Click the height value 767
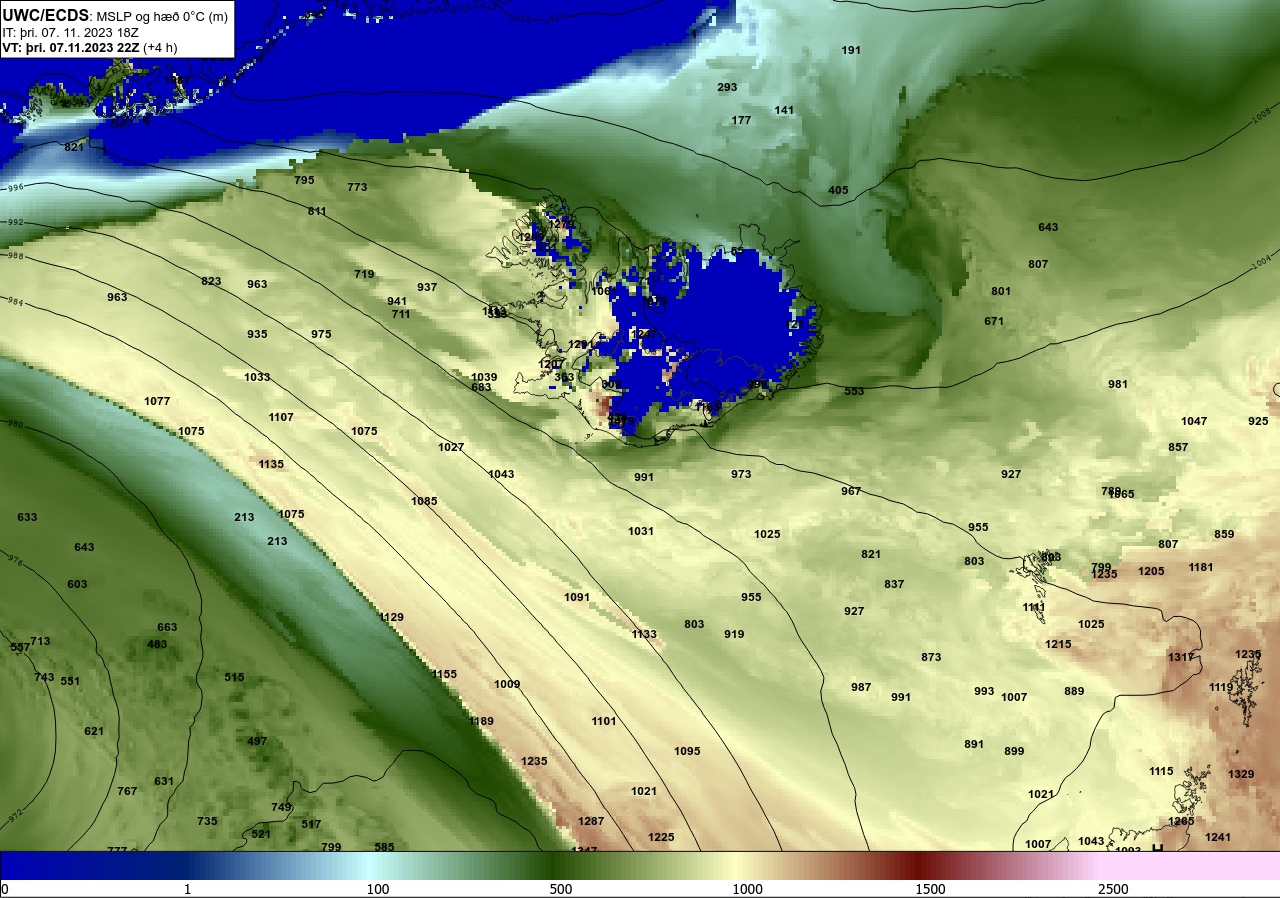Viewport: 1280px width, 898px height. 127,791
